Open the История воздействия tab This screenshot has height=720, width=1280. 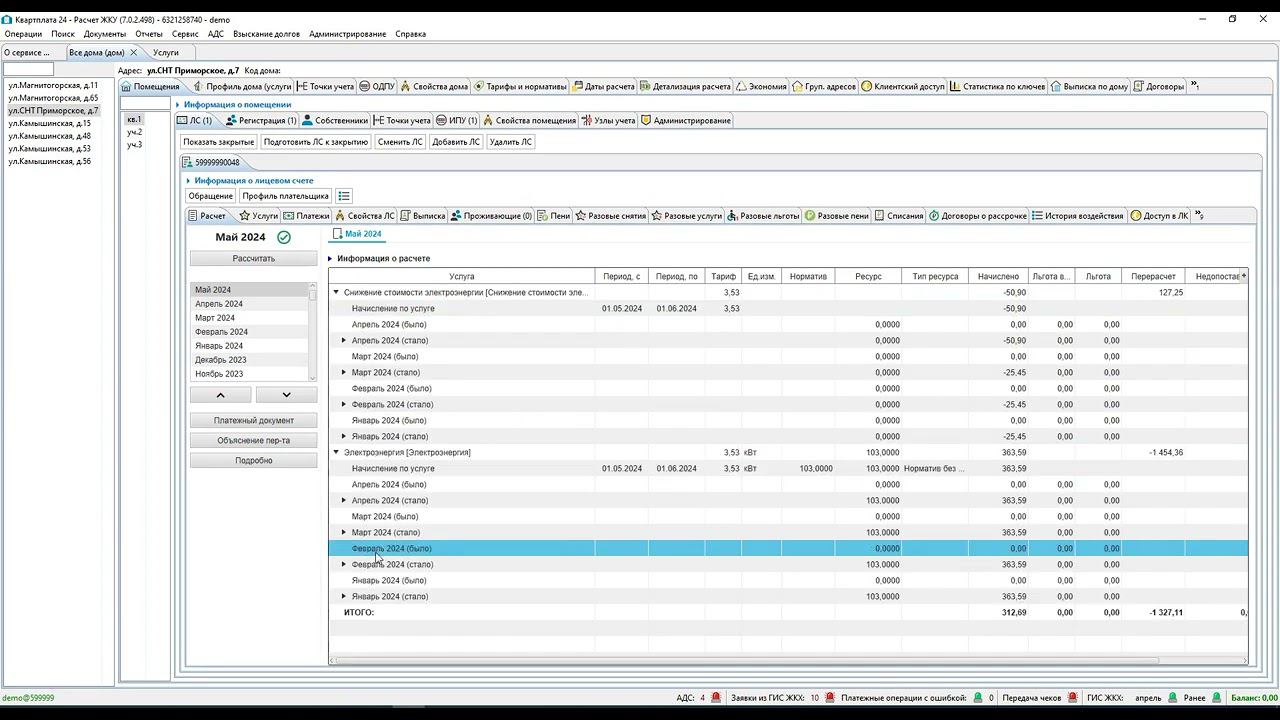click(x=1078, y=215)
